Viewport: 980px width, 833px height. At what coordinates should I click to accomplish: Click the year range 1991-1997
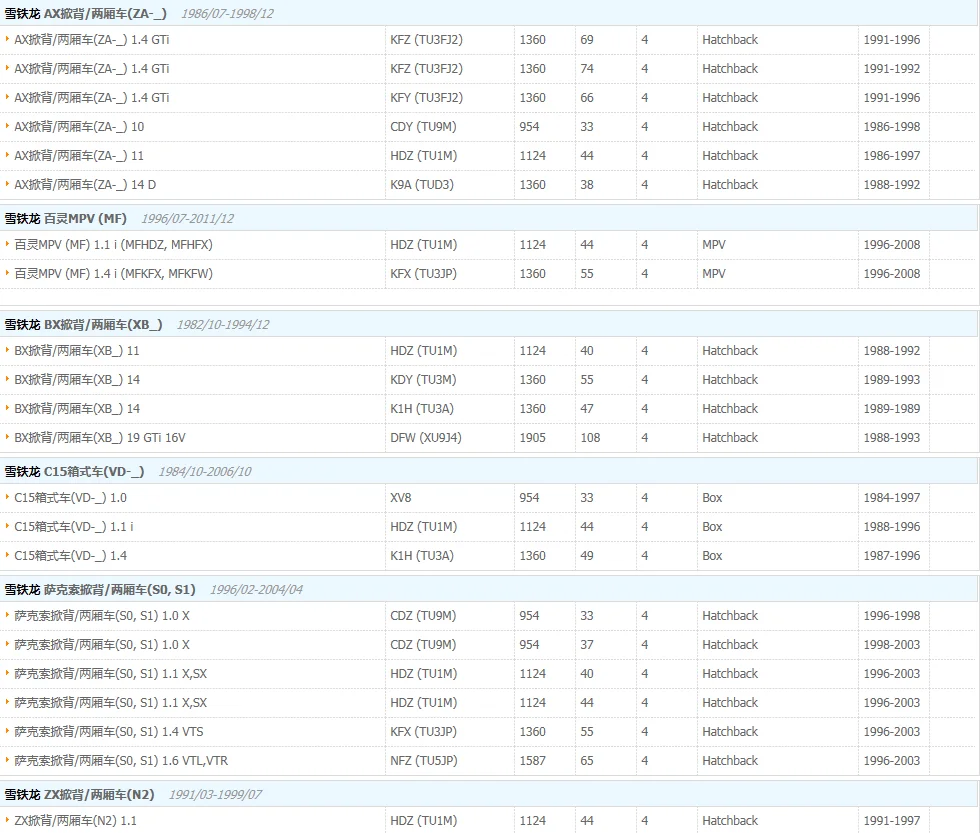pos(892,821)
